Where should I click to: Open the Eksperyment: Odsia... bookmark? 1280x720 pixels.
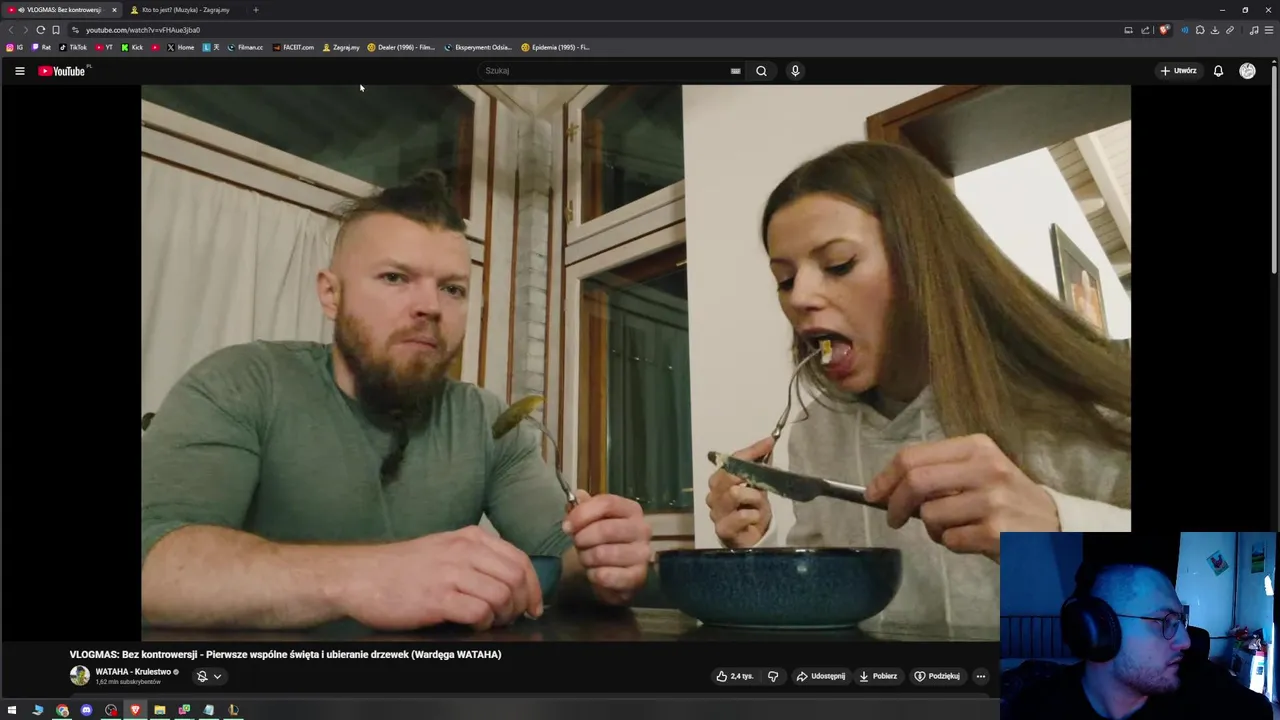click(x=478, y=47)
